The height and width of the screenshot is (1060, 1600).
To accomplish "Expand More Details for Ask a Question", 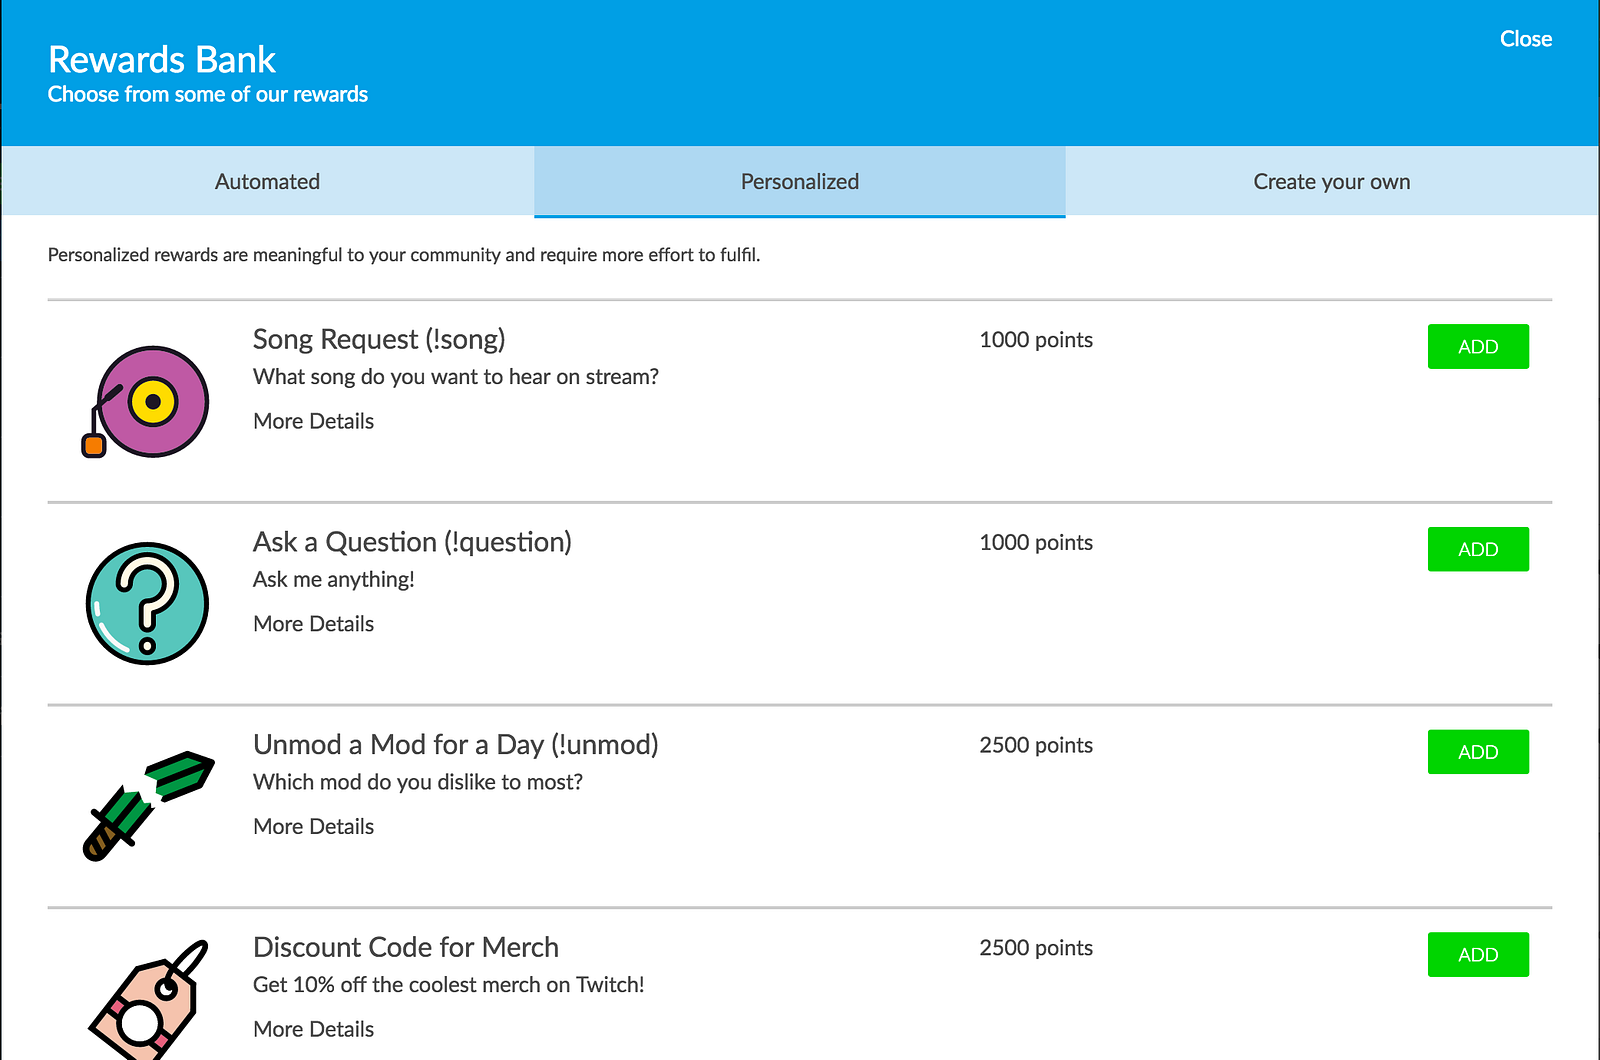I will pos(313,624).
